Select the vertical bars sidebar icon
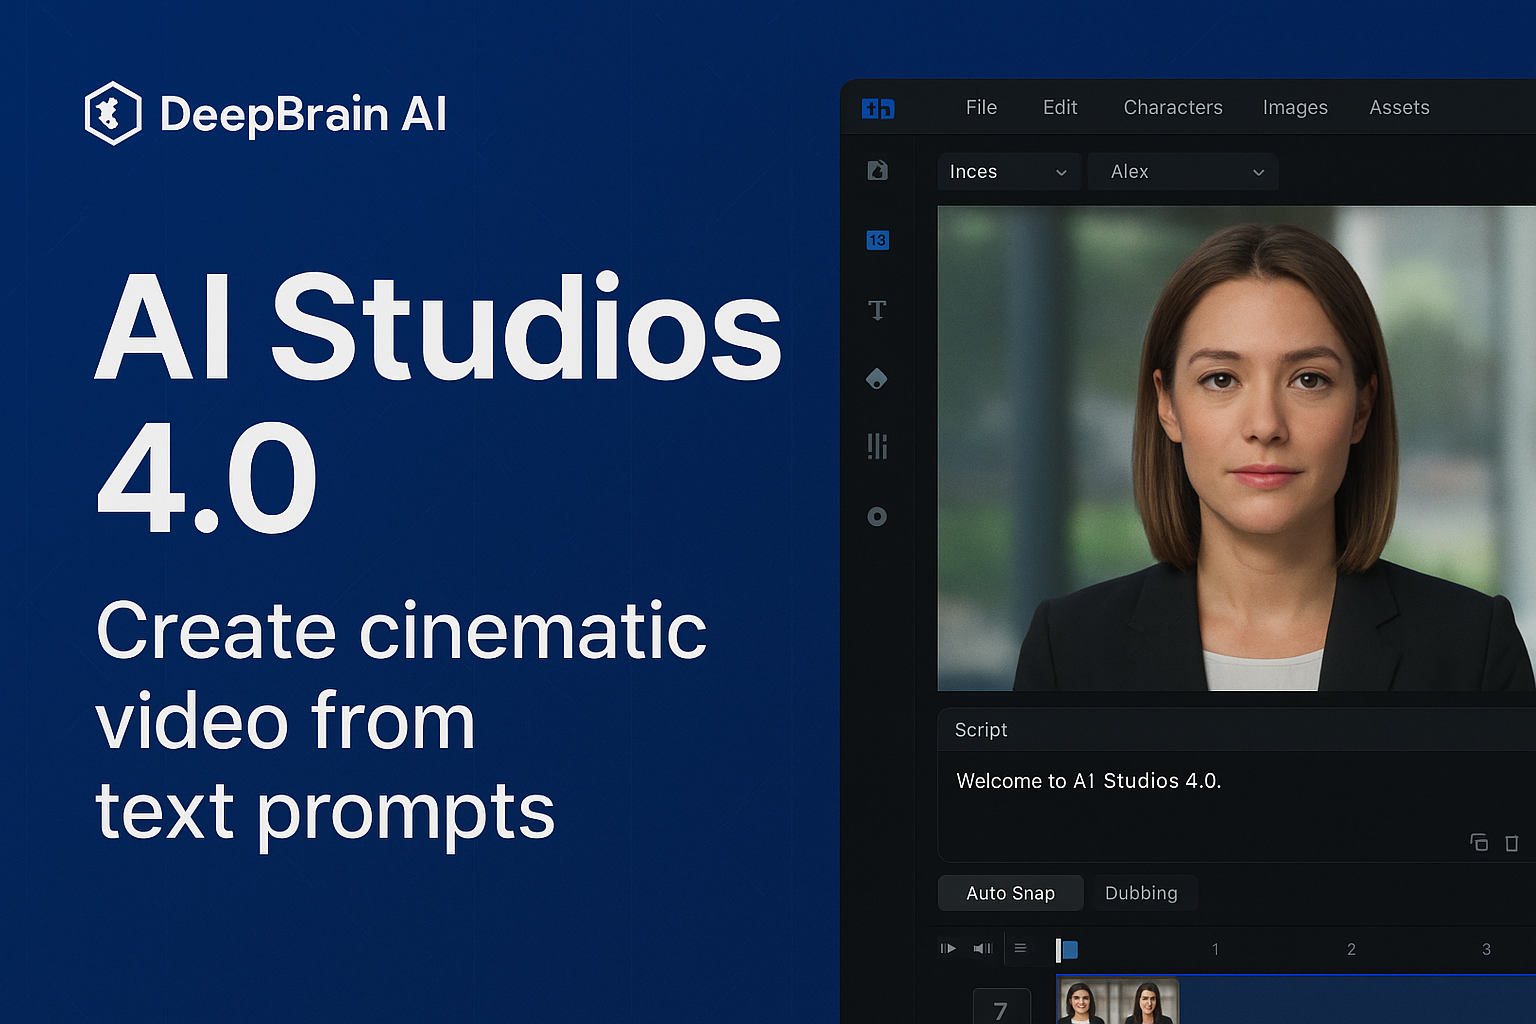 [x=877, y=446]
